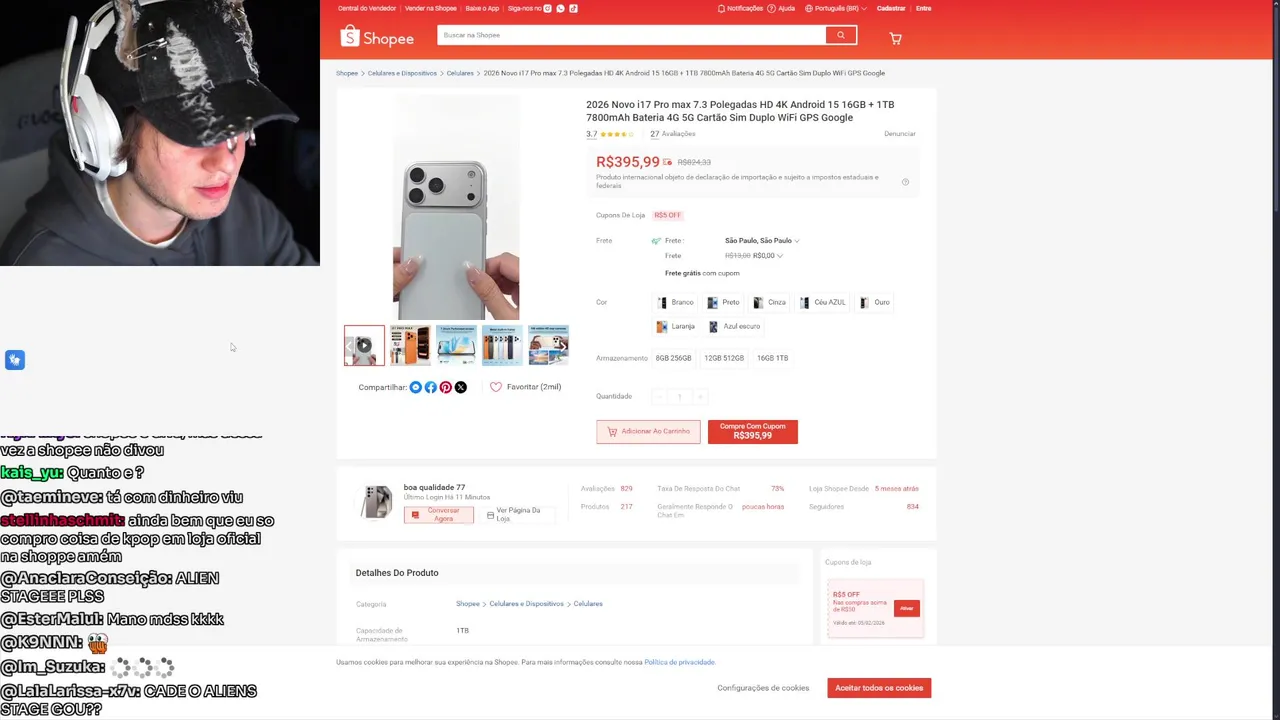Share product via Pinterest icon
The width and height of the screenshot is (1280, 720).
pos(446,387)
